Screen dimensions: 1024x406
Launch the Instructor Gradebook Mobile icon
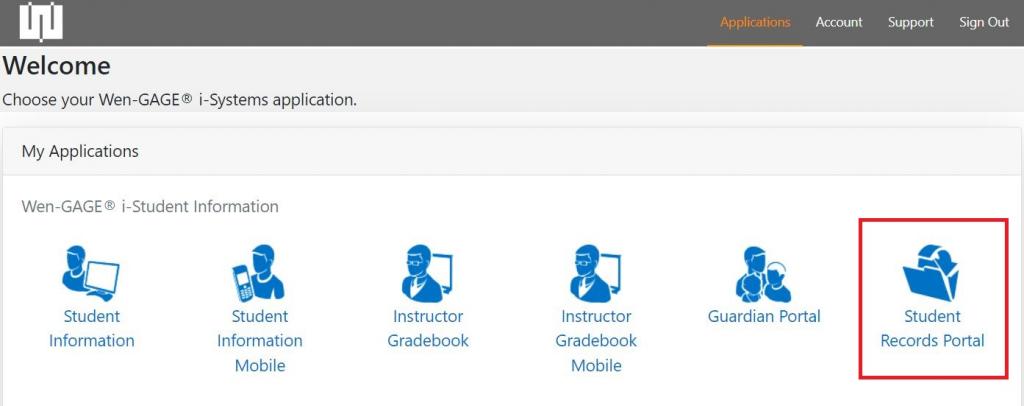[x=596, y=273]
